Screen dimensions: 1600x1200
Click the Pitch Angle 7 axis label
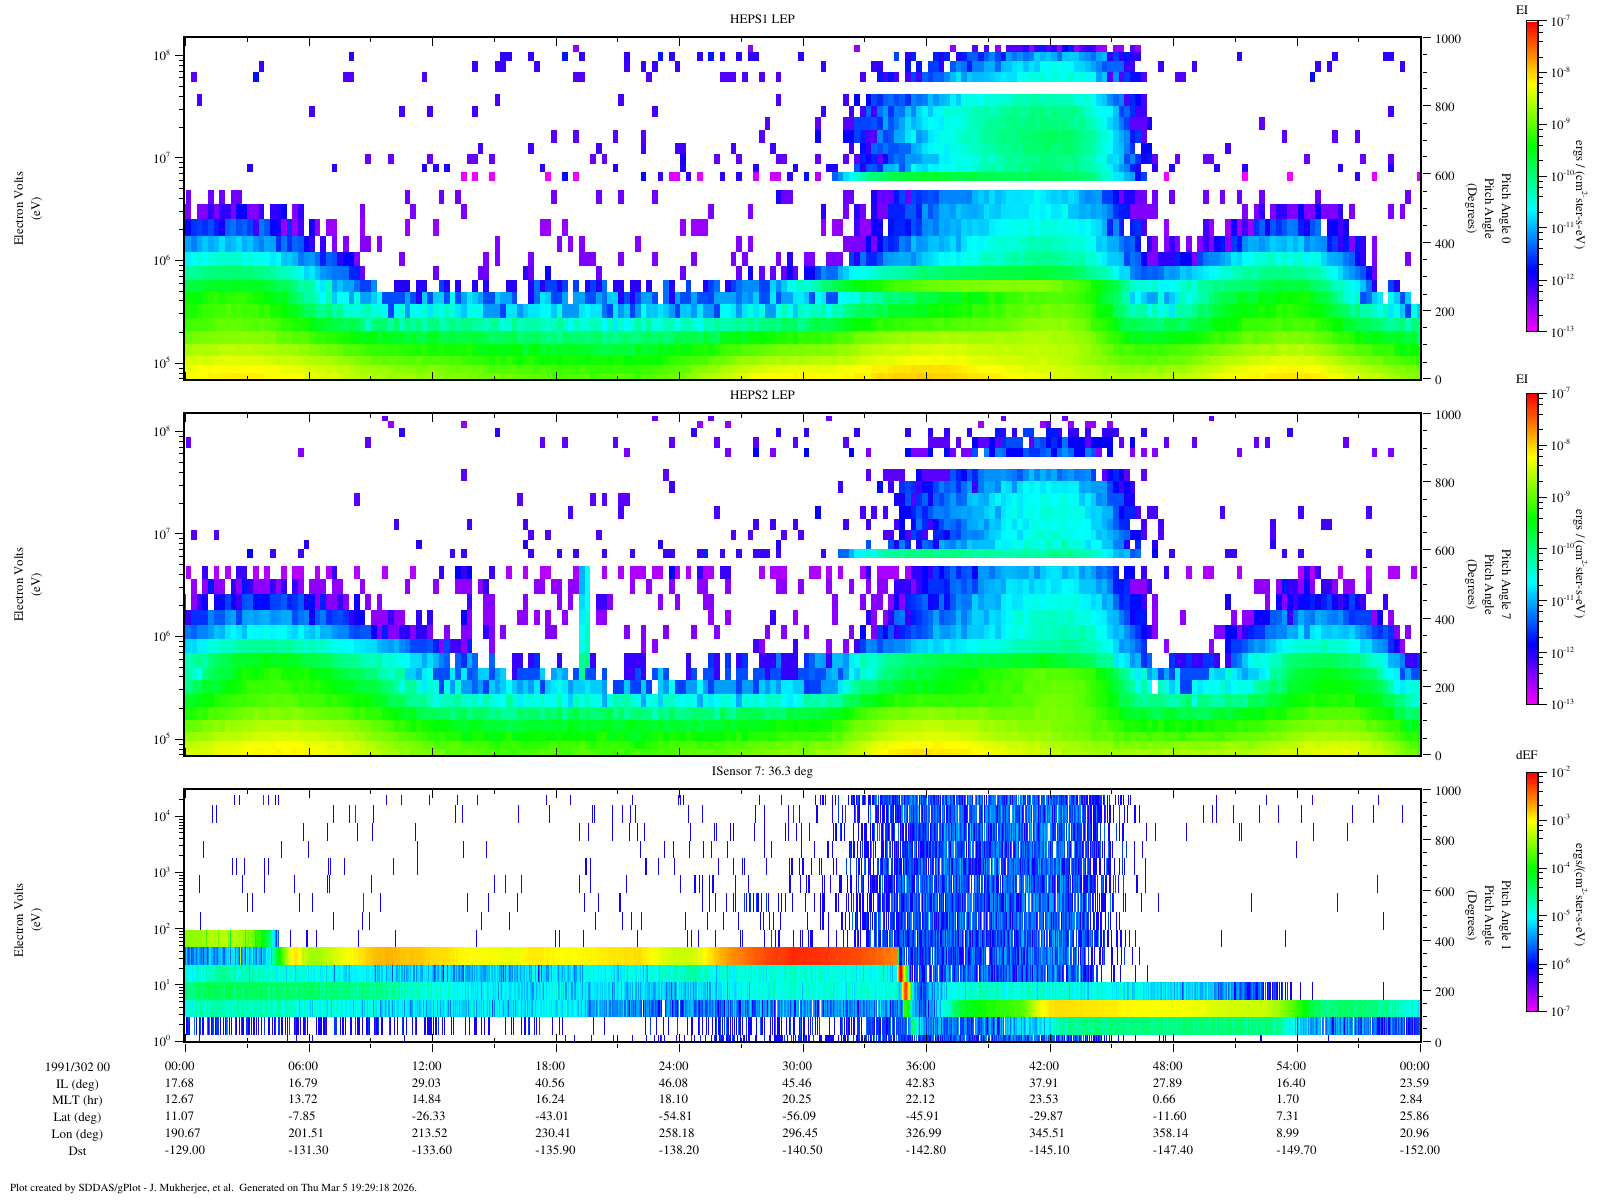[1488, 583]
